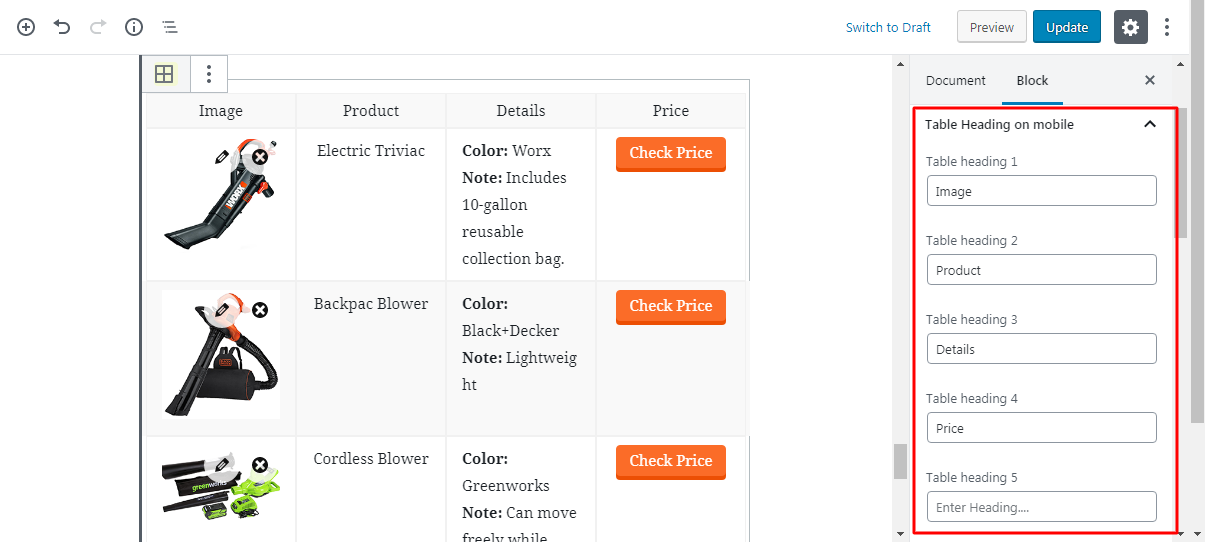Click the table block type icon
The image size is (1205, 542).
coord(165,74)
